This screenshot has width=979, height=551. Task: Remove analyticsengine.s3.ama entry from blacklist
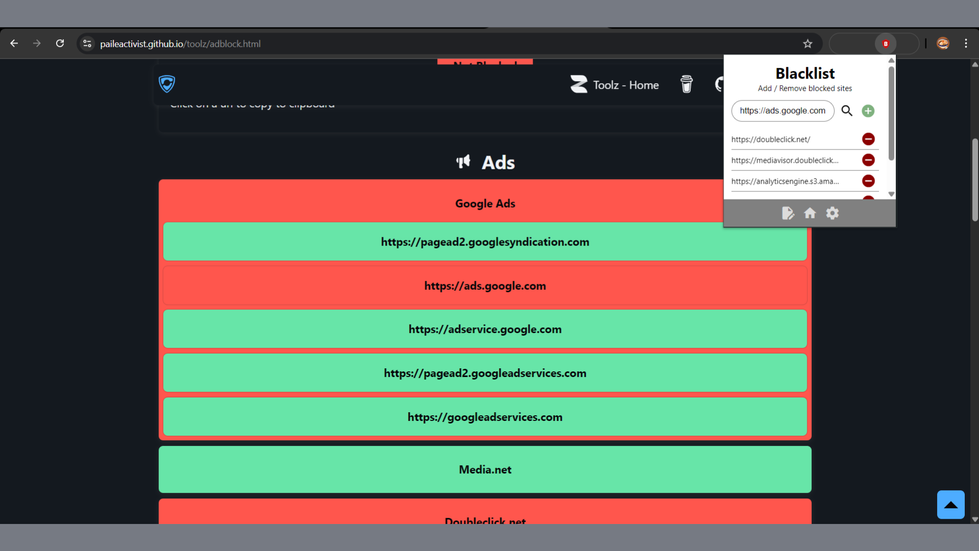[x=868, y=181]
